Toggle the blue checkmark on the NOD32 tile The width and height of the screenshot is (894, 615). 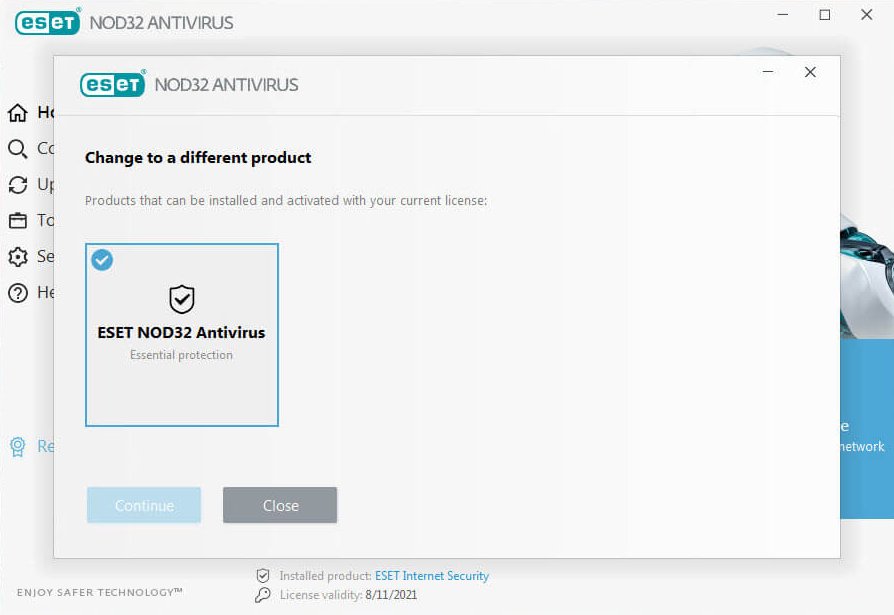click(102, 260)
